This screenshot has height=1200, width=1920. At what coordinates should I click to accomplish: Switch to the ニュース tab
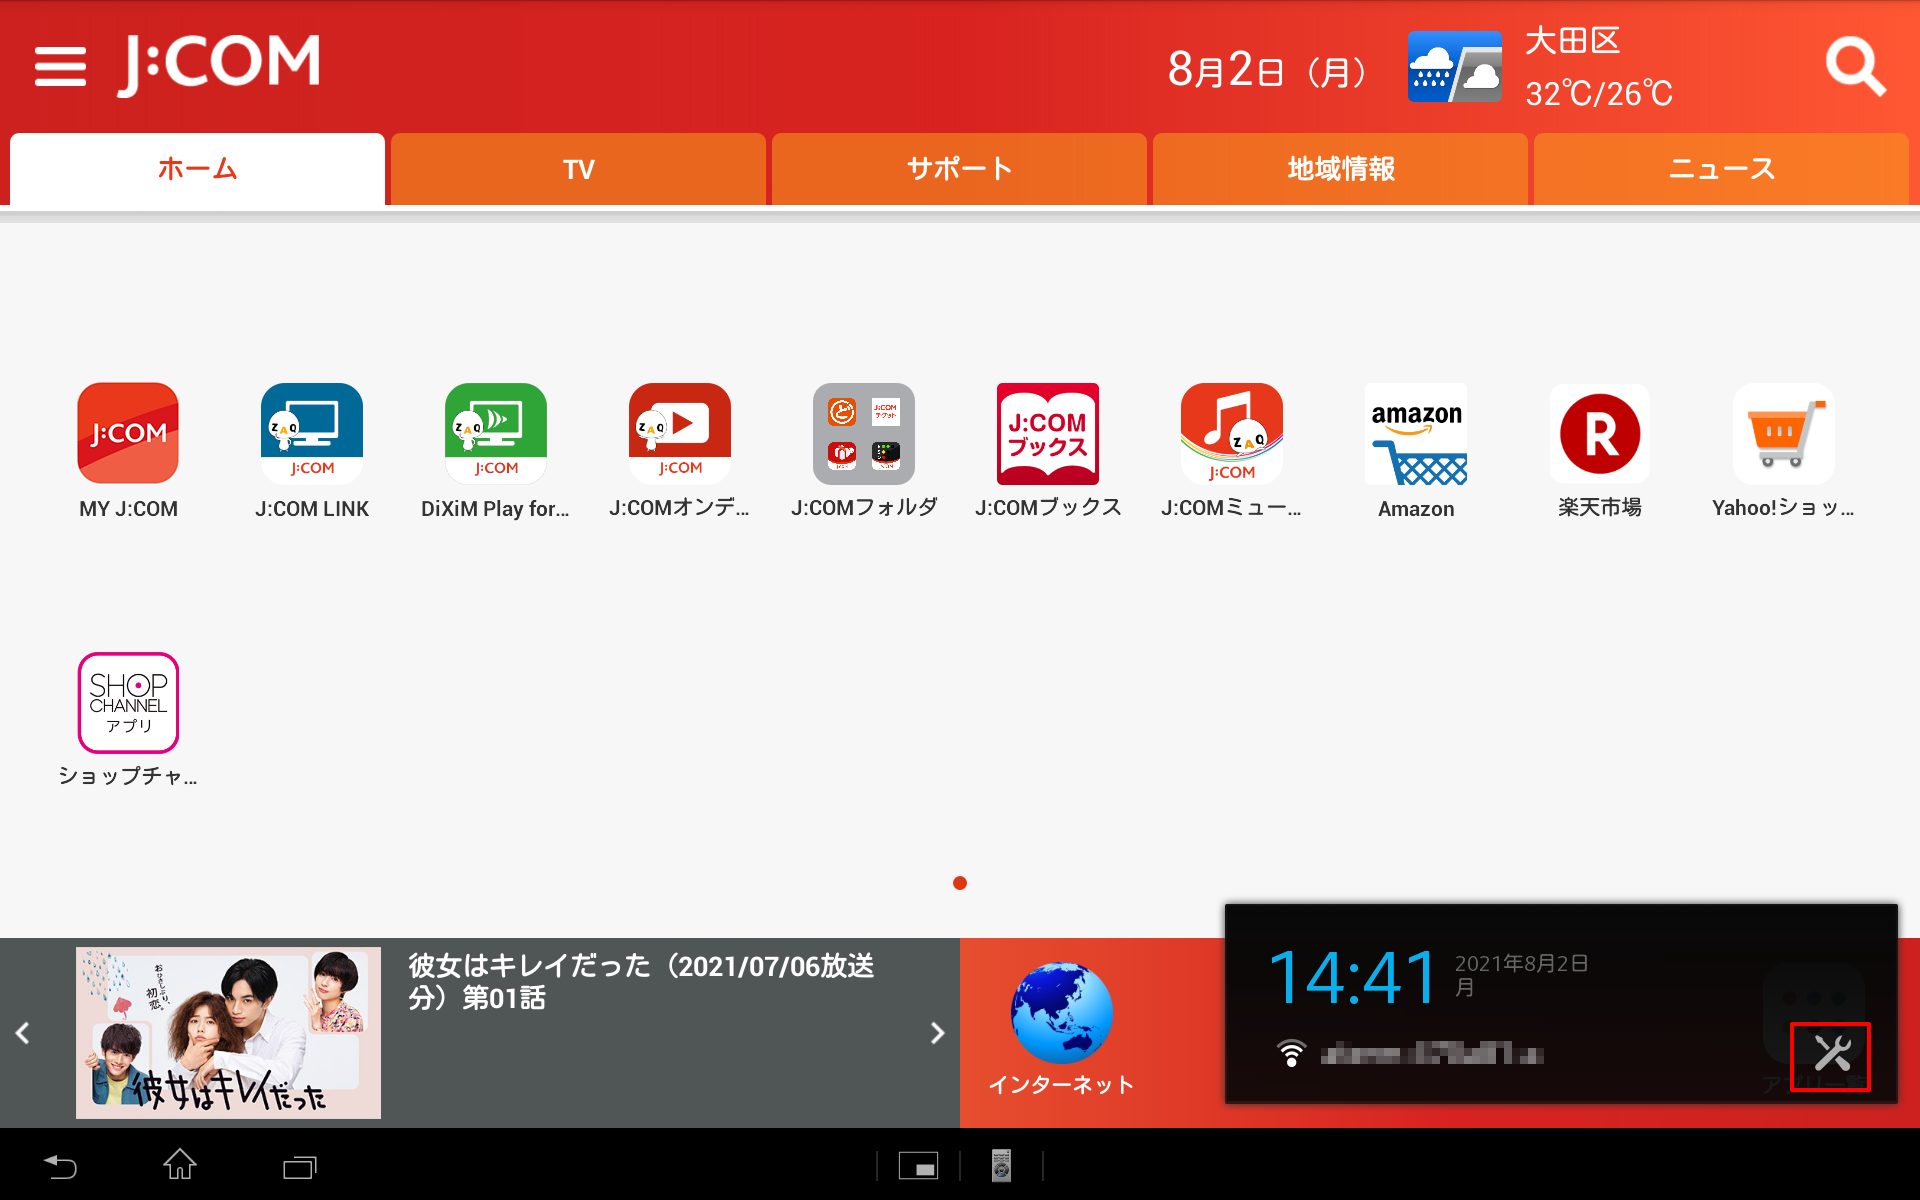coord(1721,169)
